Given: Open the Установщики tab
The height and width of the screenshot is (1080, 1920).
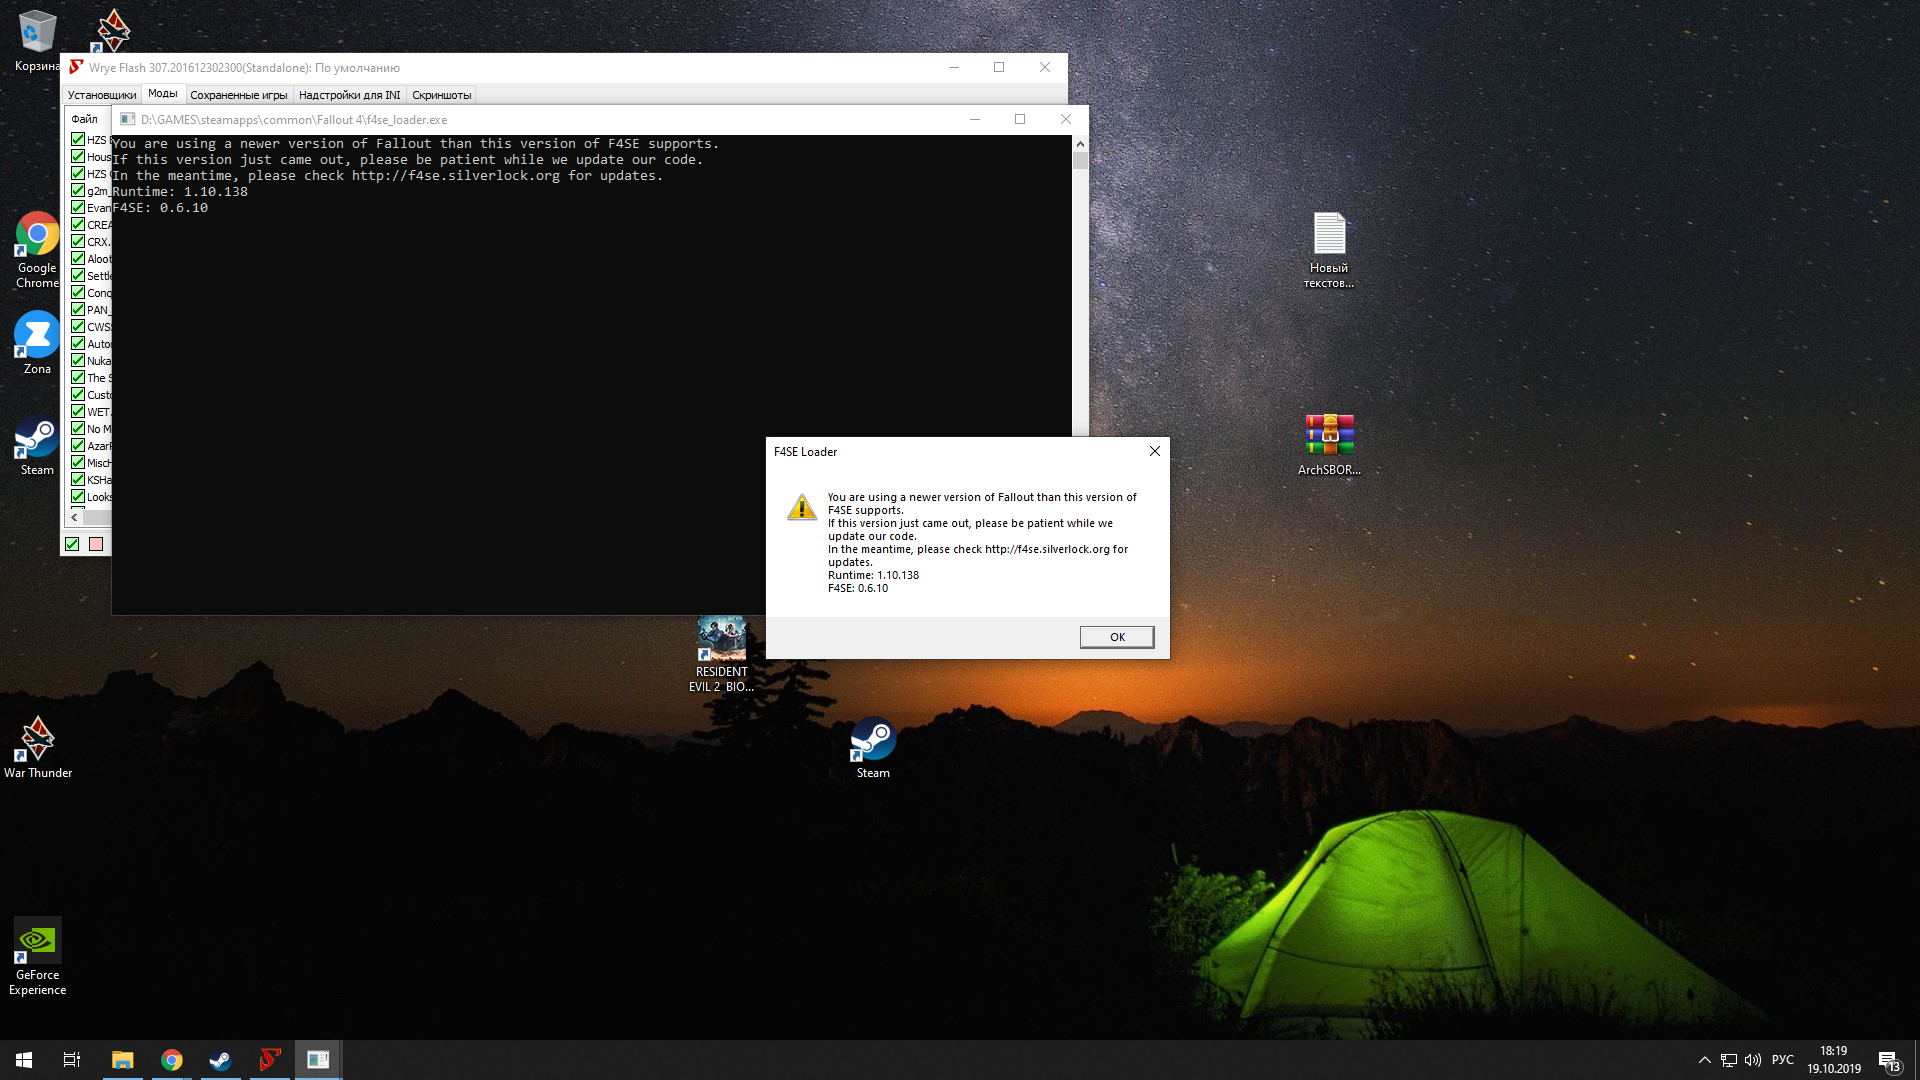Looking at the screenshot, I should tap(101, 95).
